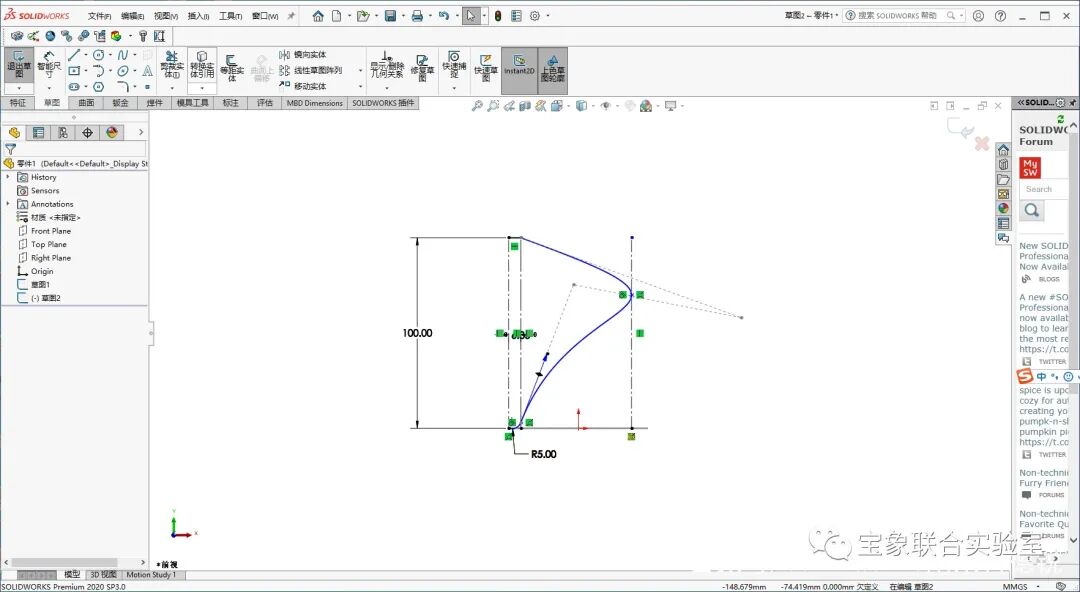Select the Spline sketch tool

point(123,54)
